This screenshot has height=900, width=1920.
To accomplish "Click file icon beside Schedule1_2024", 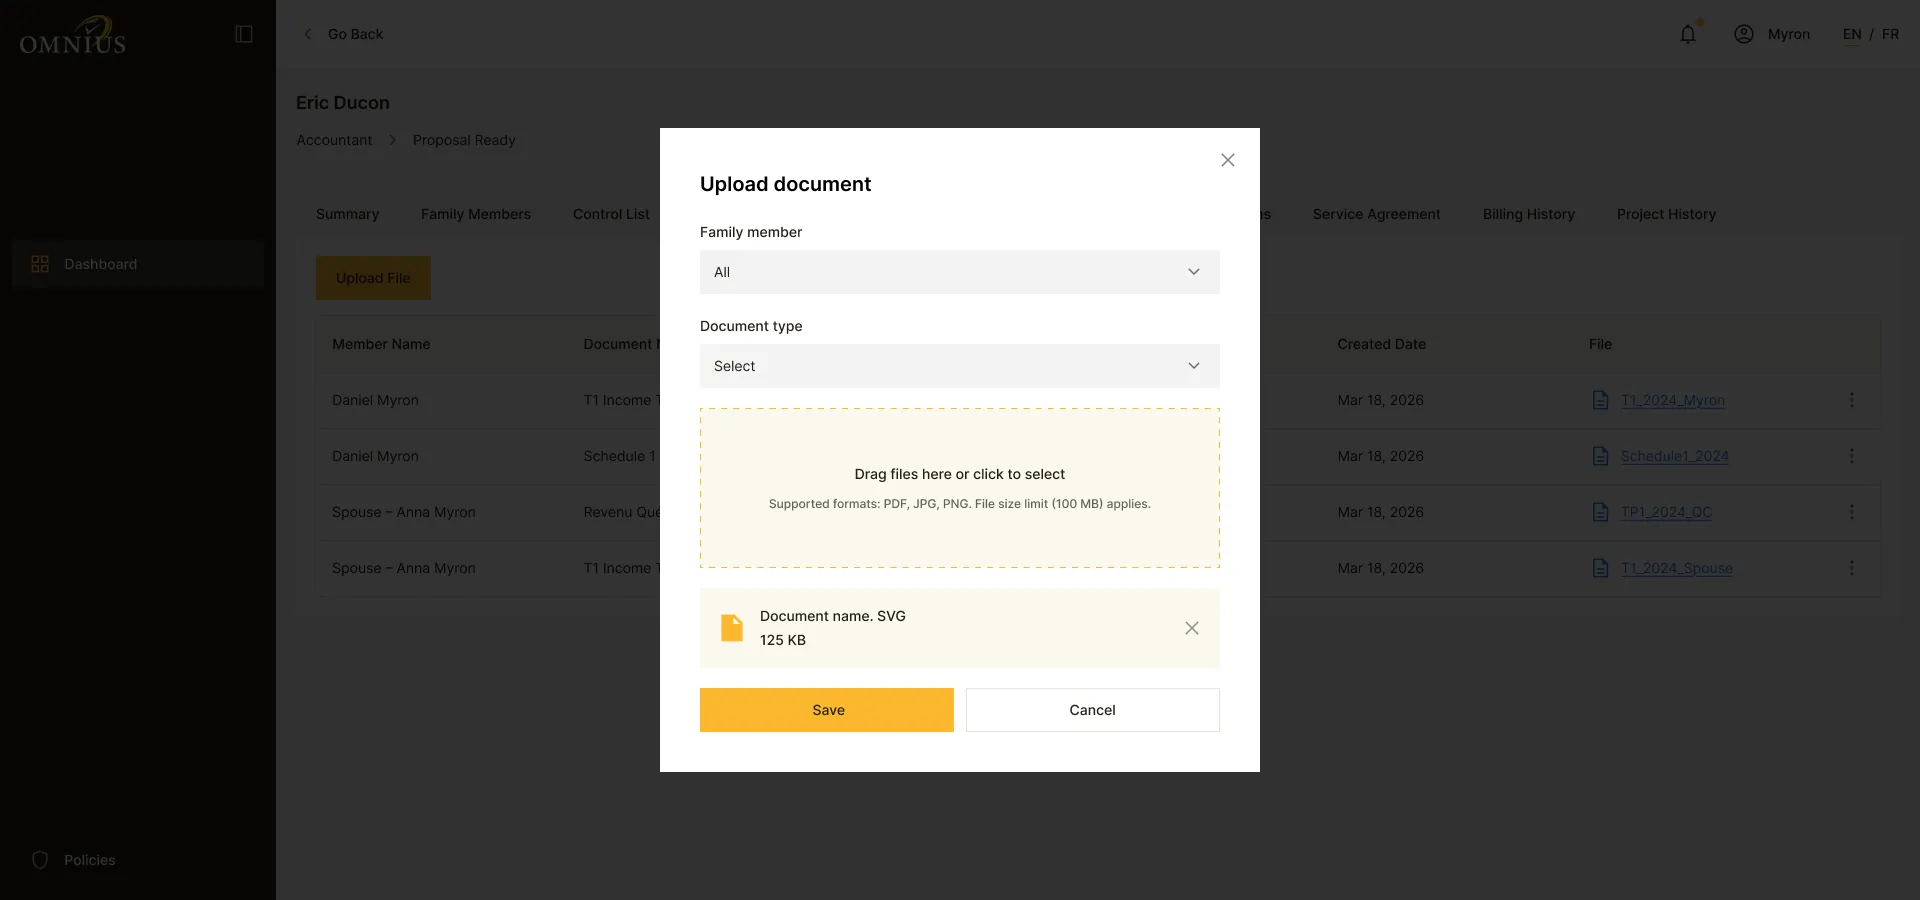I will (1600, 456).
